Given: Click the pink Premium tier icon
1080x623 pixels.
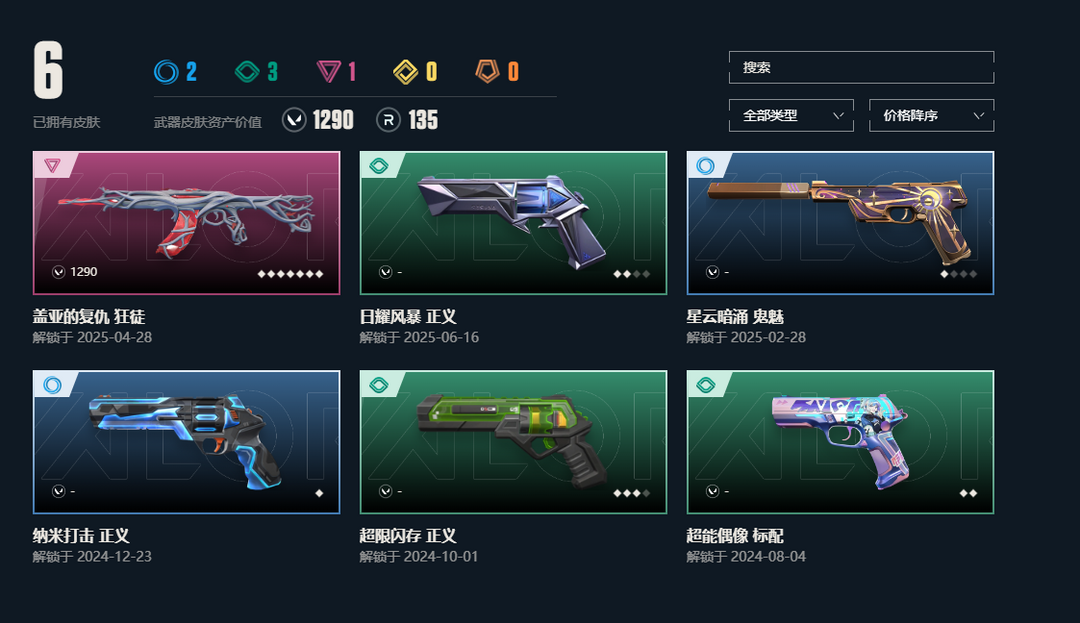Looking at the screenshot, I should tap(329, 72).
